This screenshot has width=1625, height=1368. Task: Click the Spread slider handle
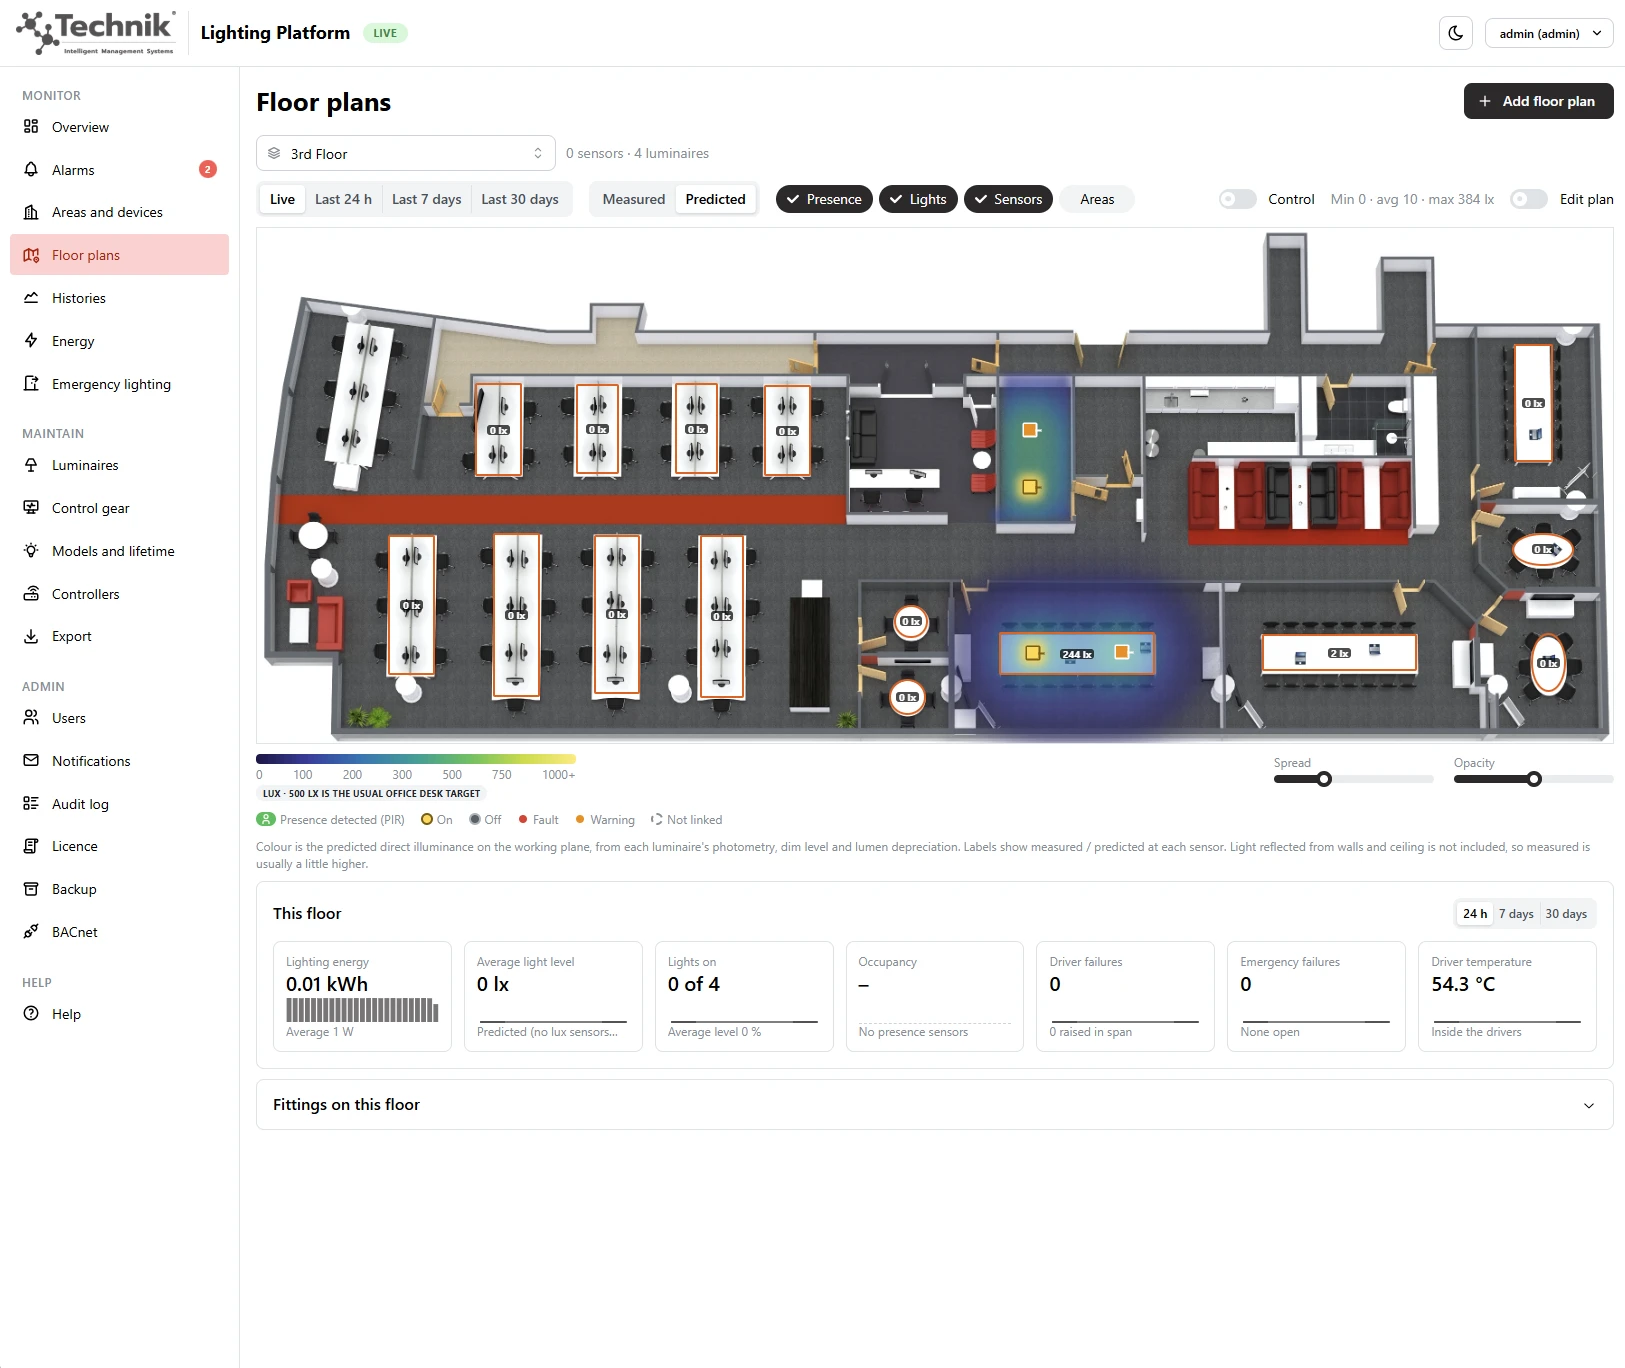pos(1324,779)
